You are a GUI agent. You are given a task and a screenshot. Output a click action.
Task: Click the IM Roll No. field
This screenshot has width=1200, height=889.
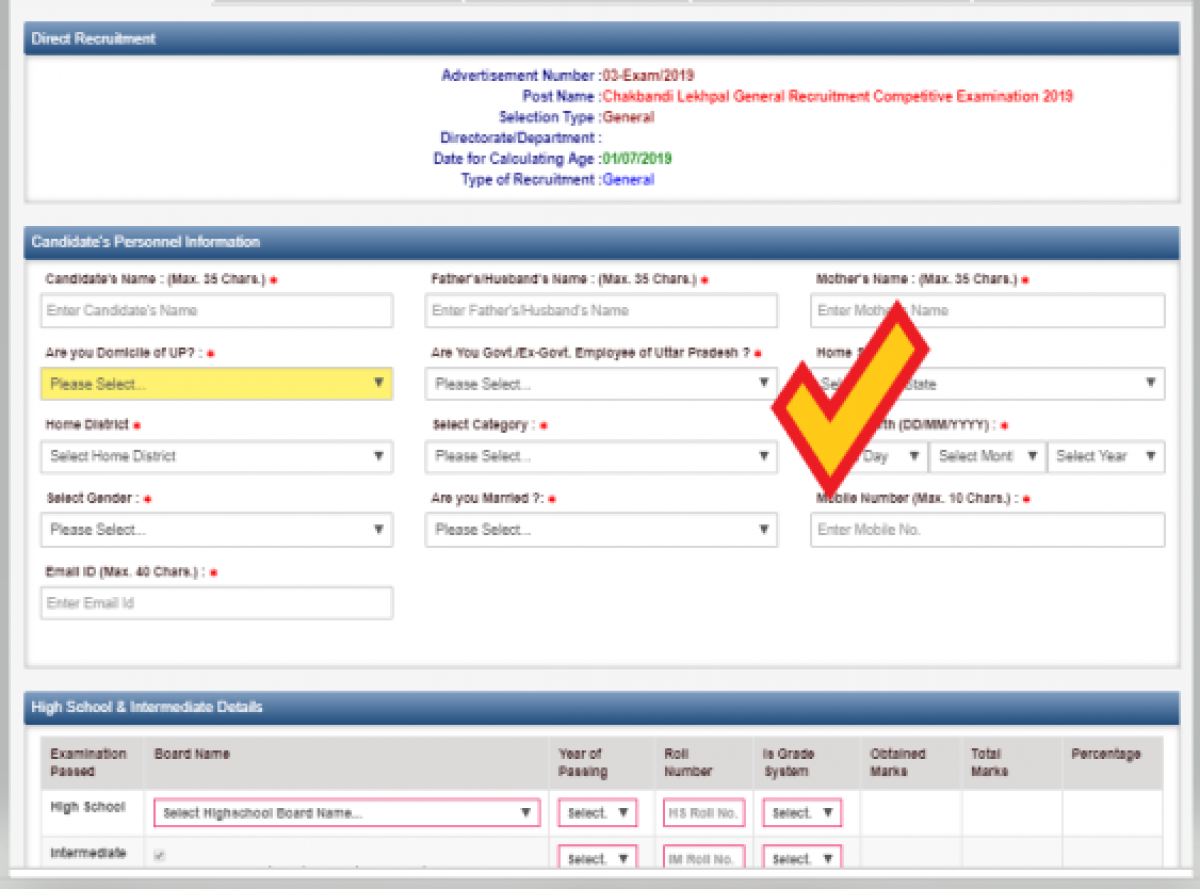point(703,859)
